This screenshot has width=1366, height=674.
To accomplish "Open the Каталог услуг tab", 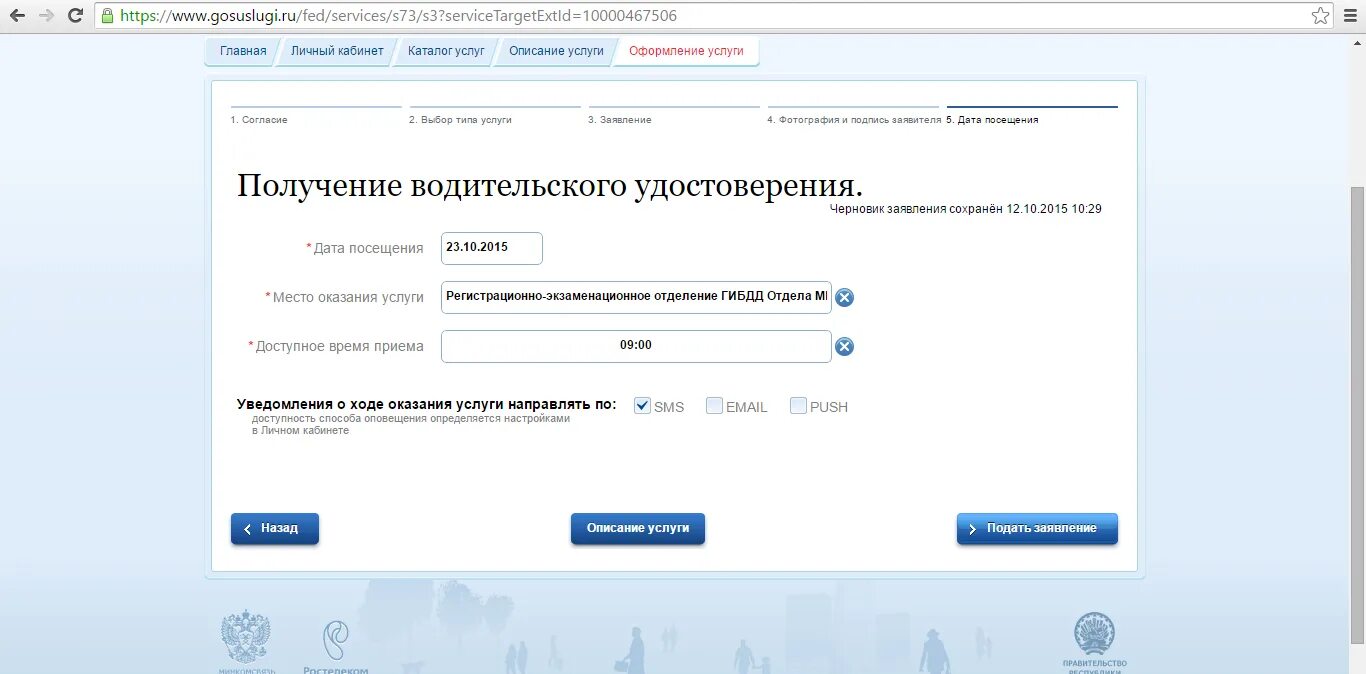I will pyautogui.click(x=445, y=50).
